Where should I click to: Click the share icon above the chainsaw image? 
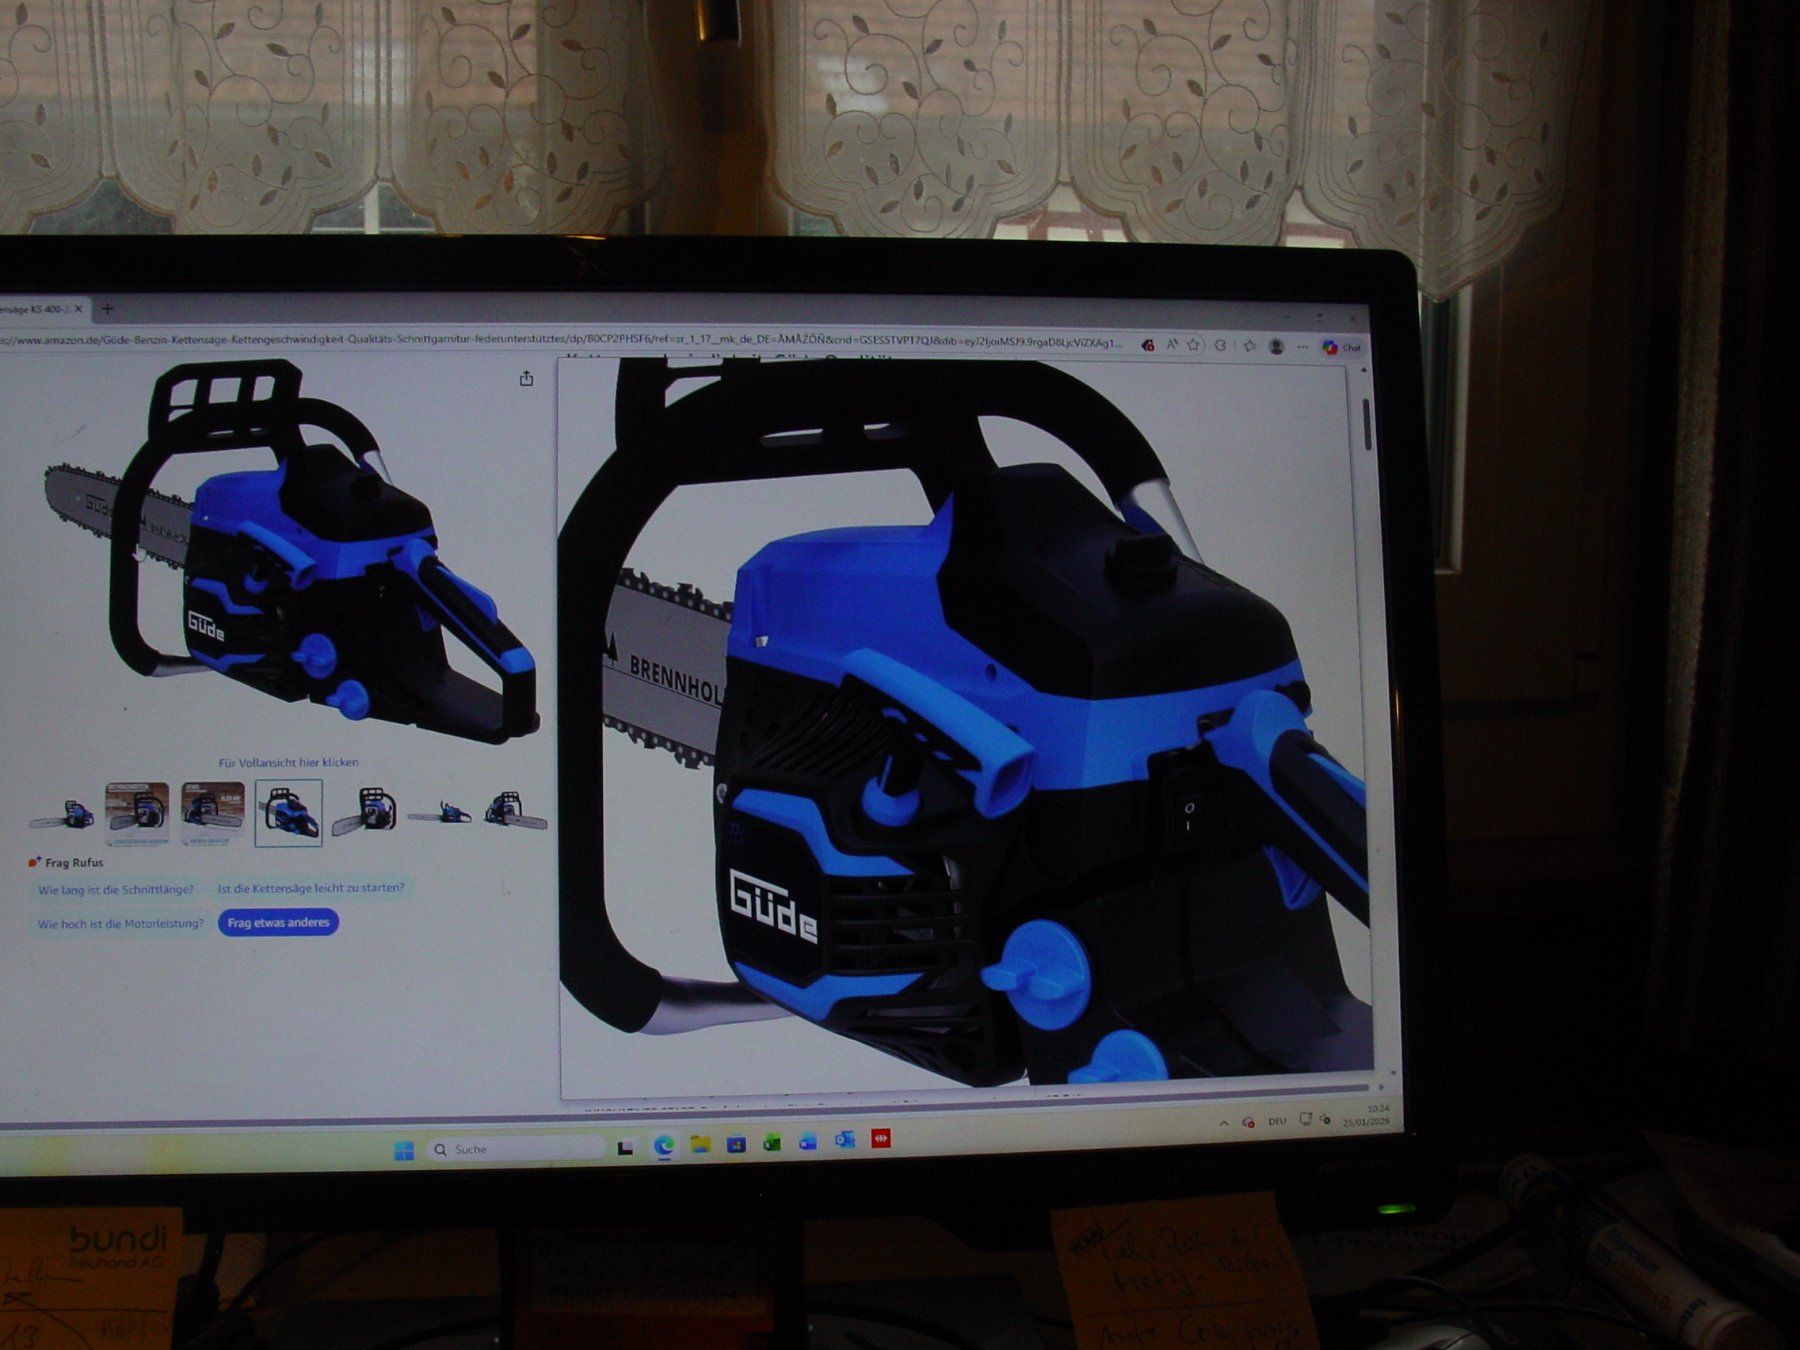pos(526,378)
